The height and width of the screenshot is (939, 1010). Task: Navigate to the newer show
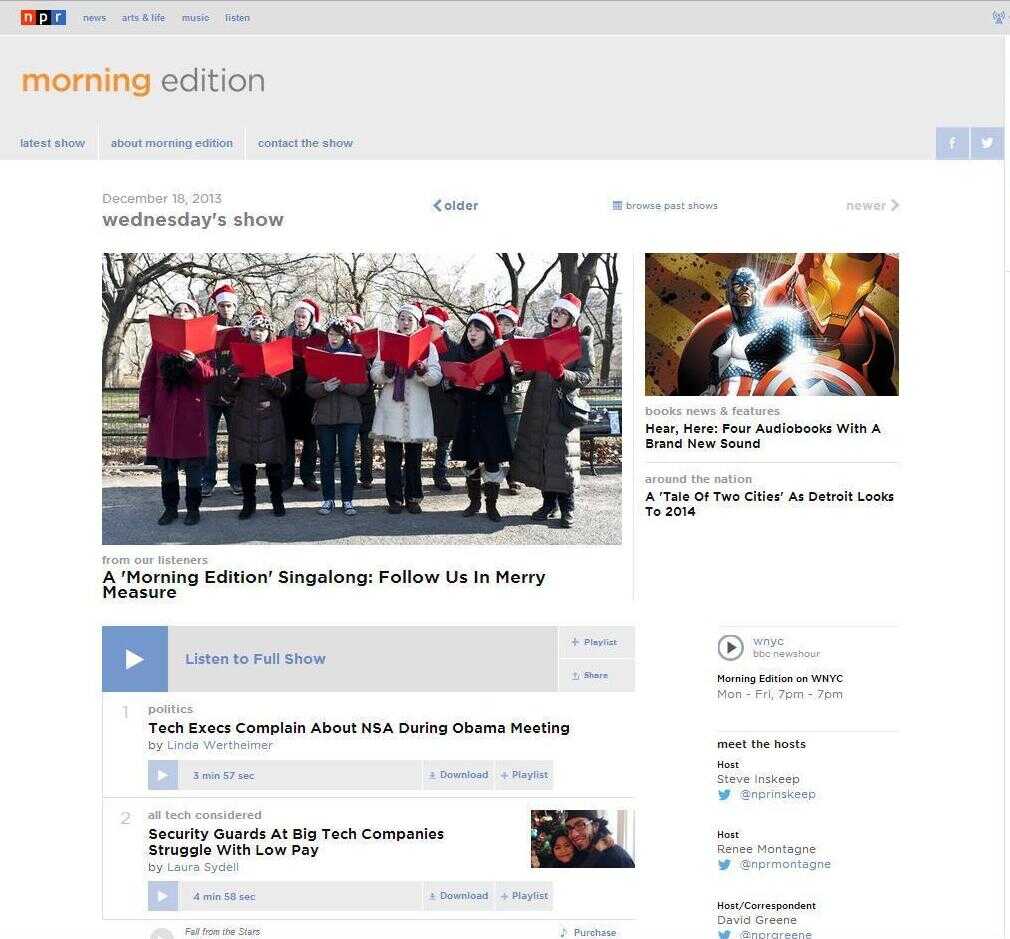point(866,205)
